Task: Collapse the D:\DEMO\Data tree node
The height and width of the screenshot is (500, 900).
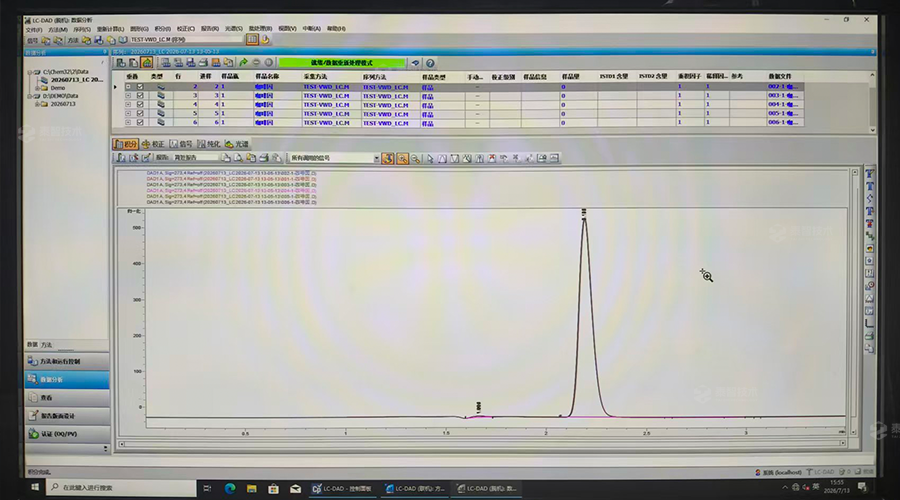Action: (29, 96)
